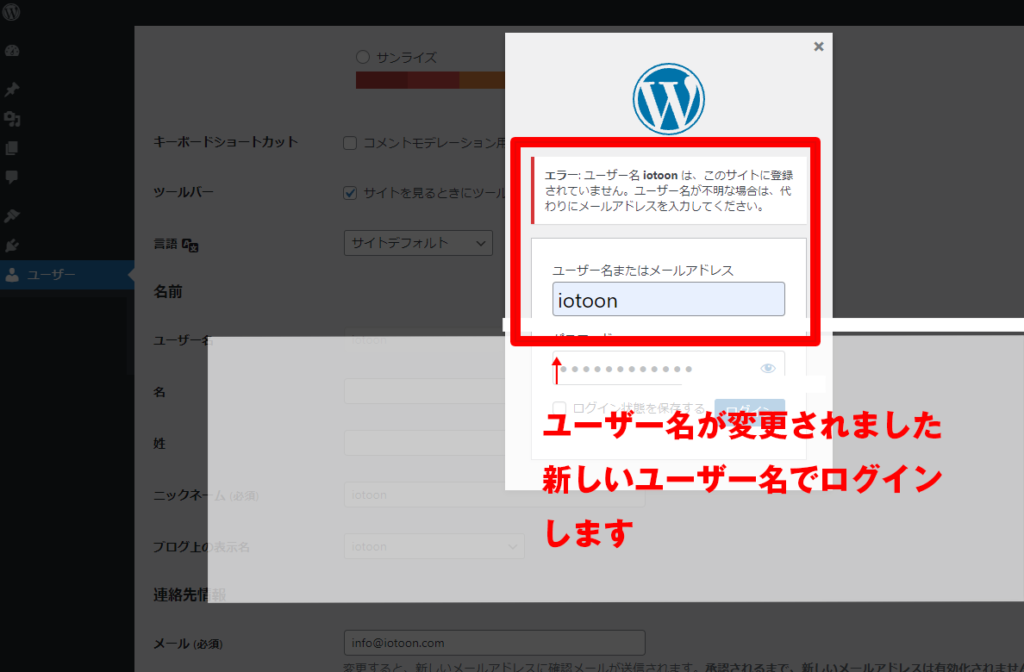Open the ブログ上の表示名 dropdown
Screen dimensions: 1024x672
click(x=434, y=546)
